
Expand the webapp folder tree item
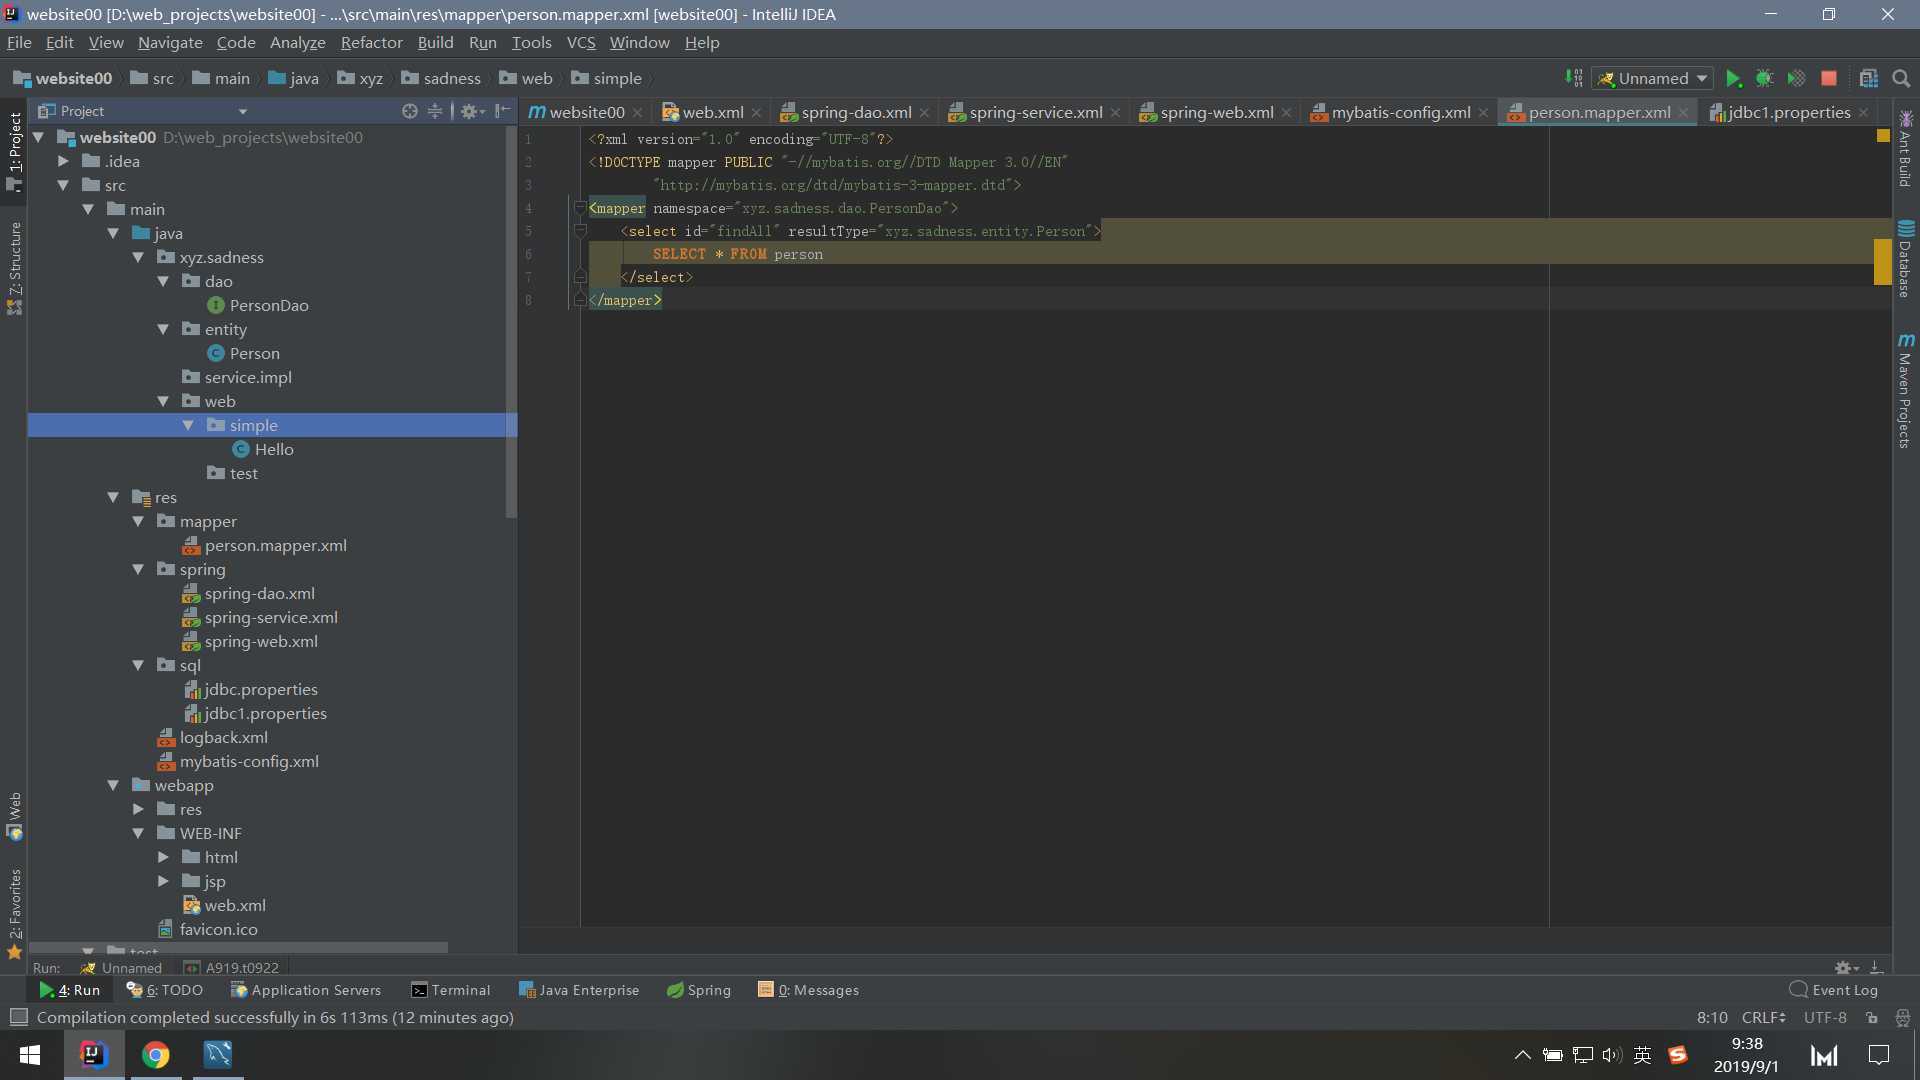pos(116,785)
